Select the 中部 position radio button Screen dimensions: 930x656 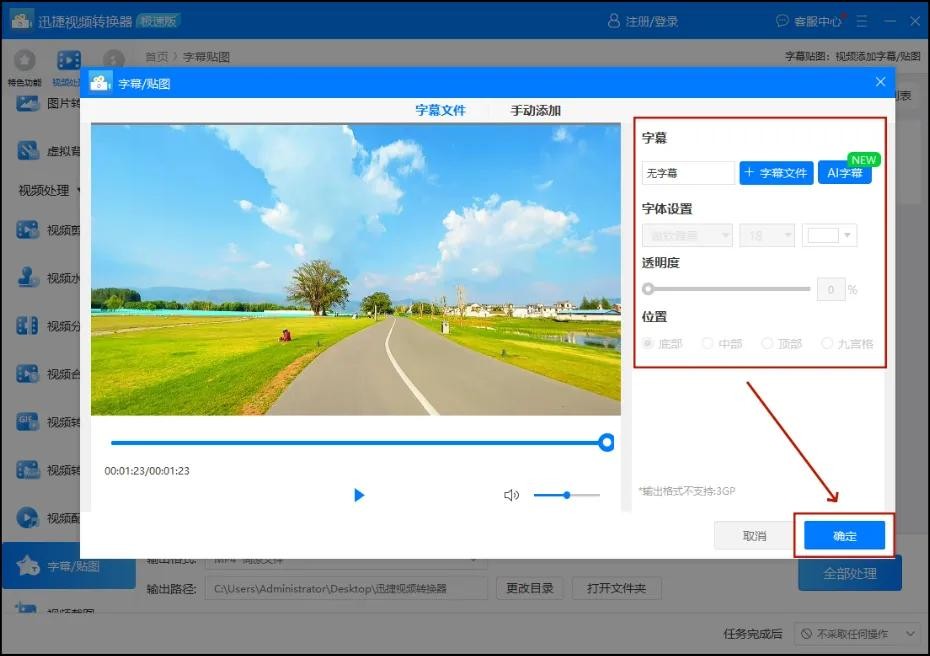tap(708, 344)
